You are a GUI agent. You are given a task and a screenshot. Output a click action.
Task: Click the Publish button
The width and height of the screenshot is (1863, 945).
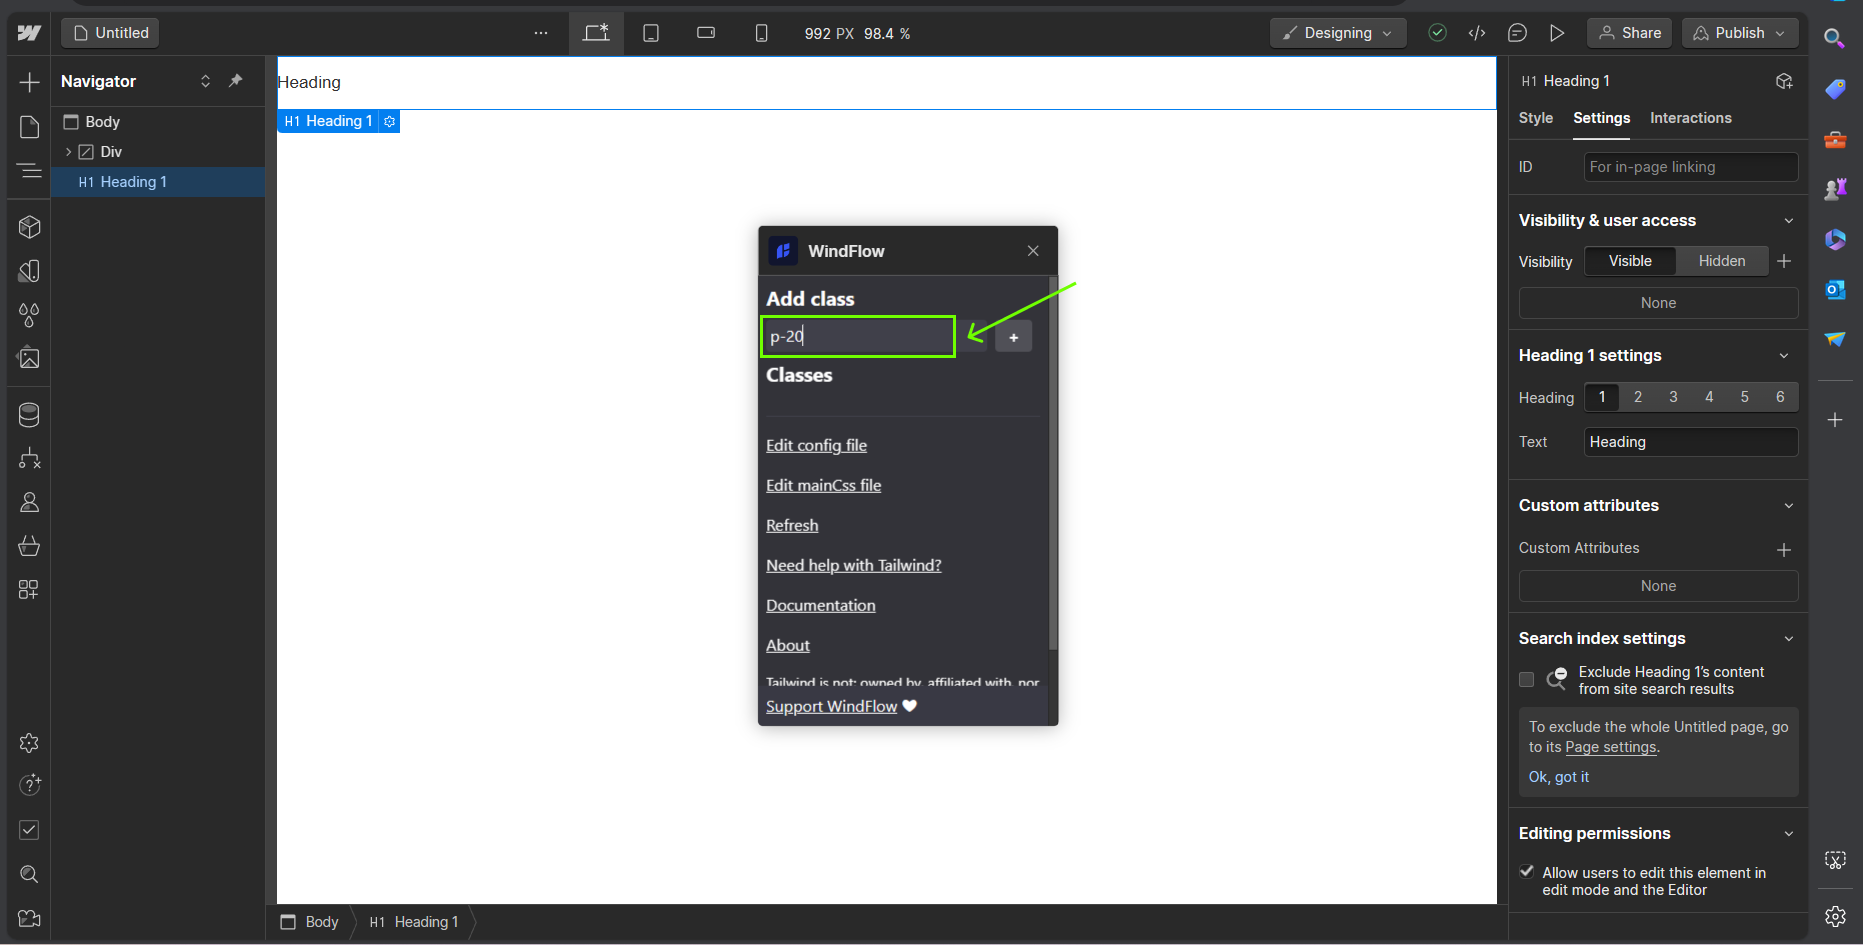pyautogui.click(x=1739, y=33)
